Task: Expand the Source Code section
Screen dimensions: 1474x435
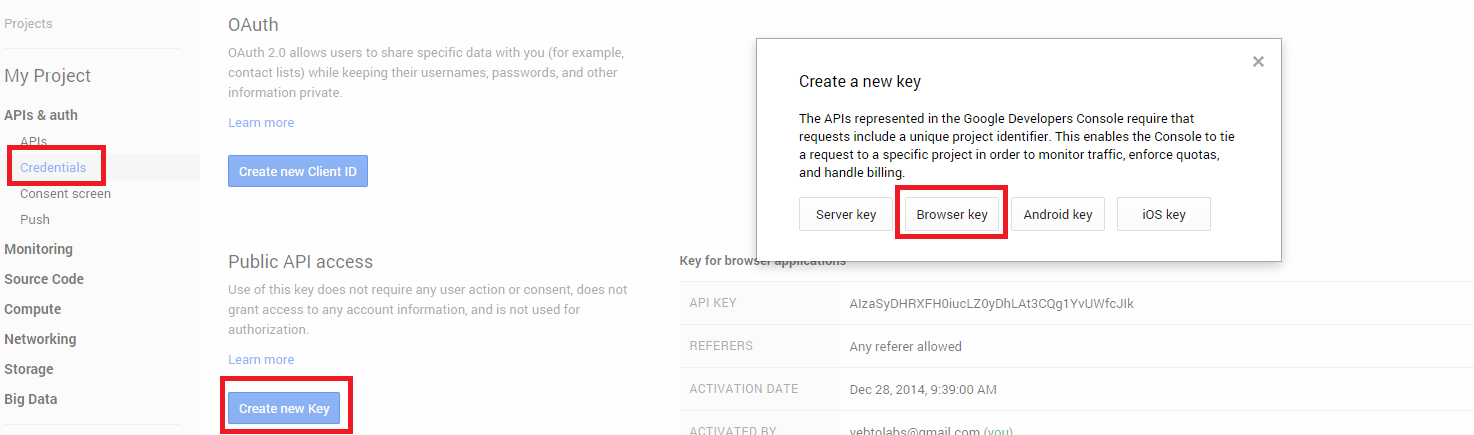Action: (x=44, y=279)
